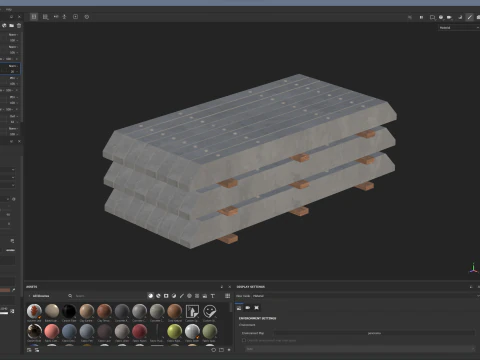Open the Material dropdown at viewport top-right
Image resolution: width=480 pixels, height=360 pixels.
[x=459, y=28]
